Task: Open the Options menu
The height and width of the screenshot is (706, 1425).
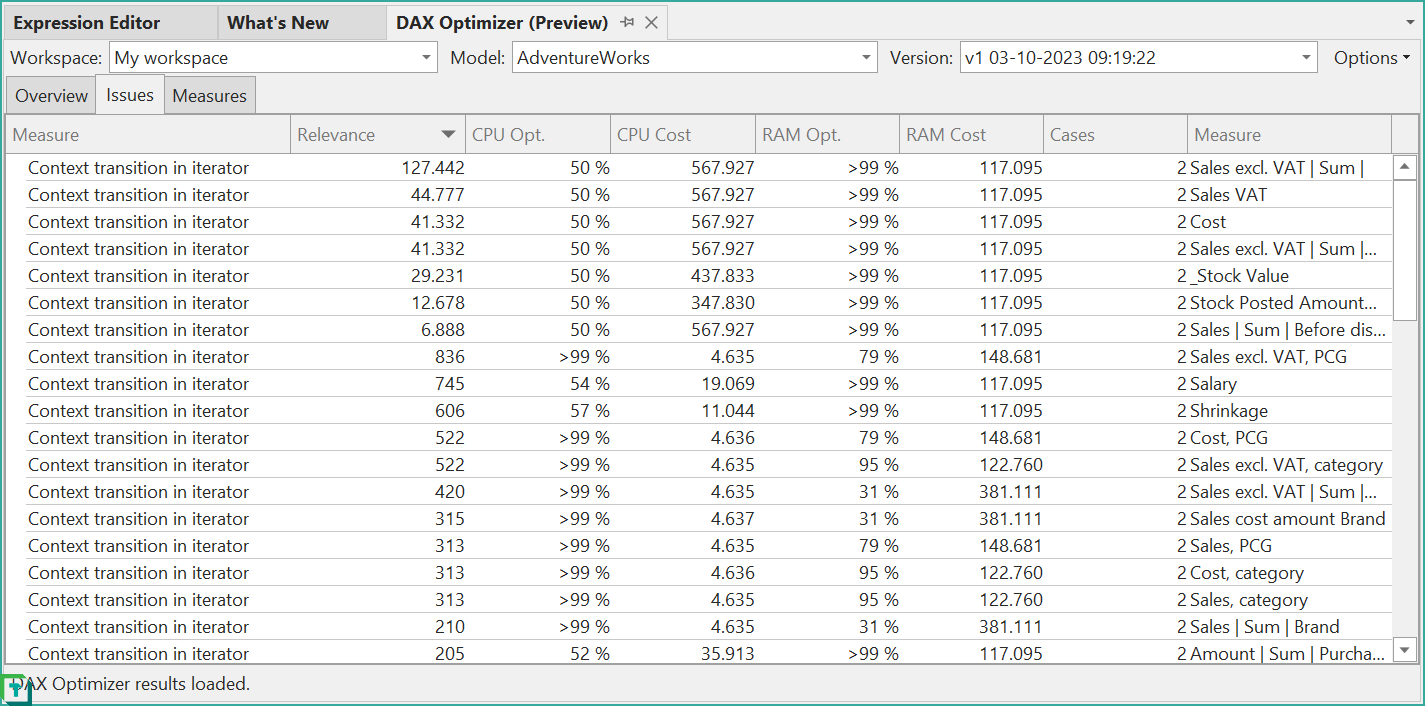Action: click(1370, 57)
